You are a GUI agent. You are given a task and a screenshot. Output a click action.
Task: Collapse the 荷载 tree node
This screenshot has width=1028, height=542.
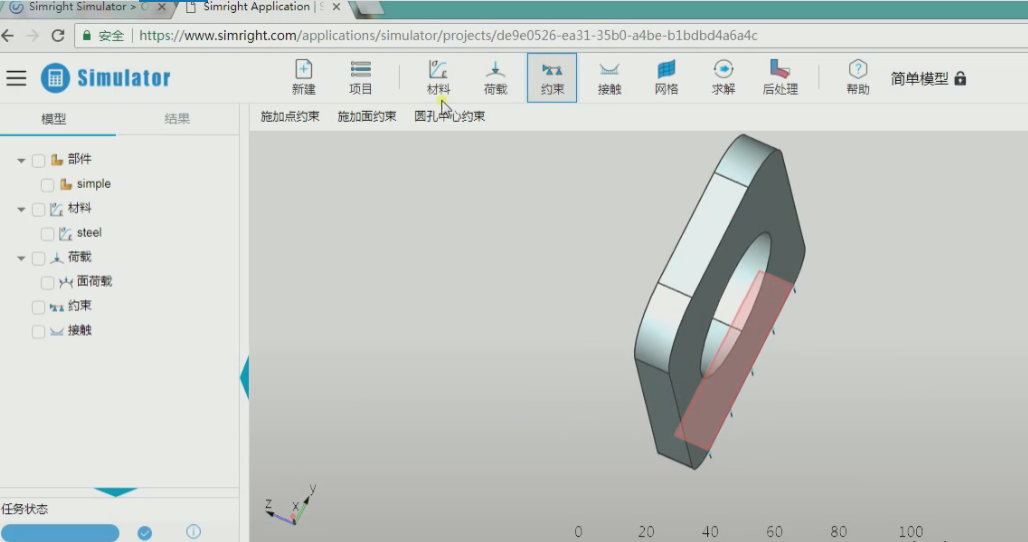[21, 258]
